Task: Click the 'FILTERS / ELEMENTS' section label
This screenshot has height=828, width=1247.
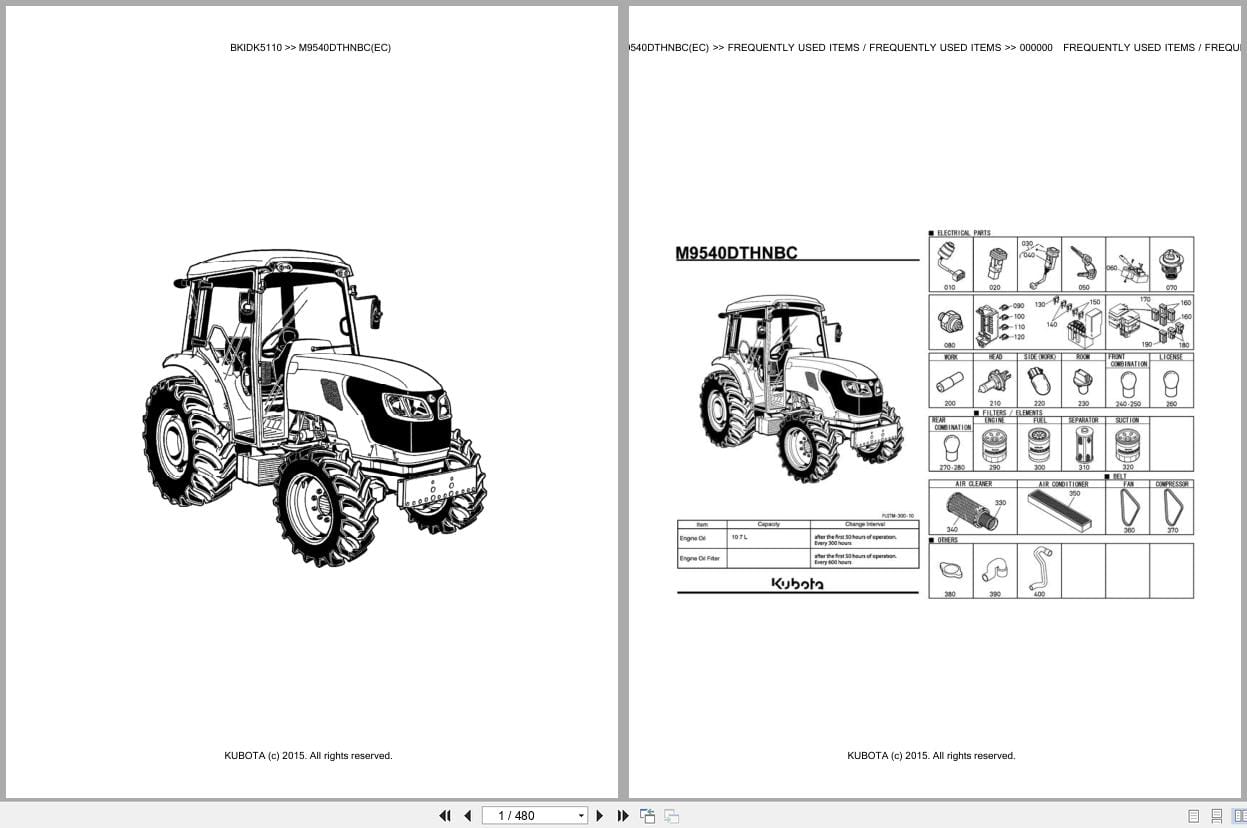Action: point(1011,412)
